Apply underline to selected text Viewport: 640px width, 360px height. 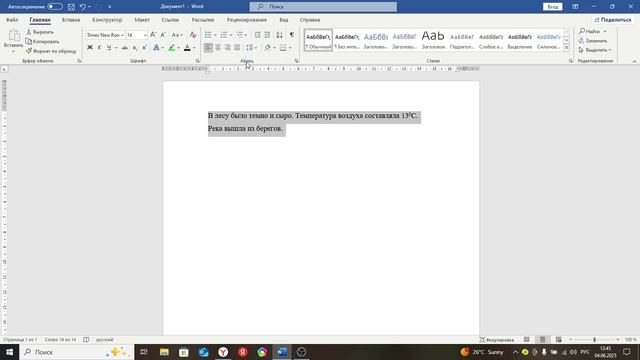pyautogui.click(x=109, y=48)
